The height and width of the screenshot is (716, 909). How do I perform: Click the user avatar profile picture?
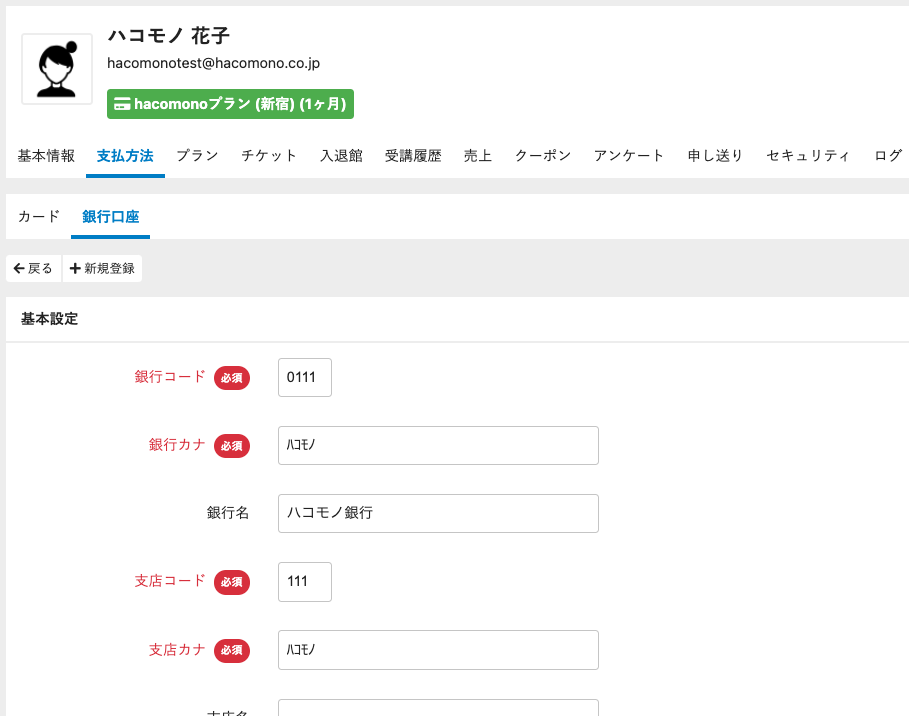(57, 69)
